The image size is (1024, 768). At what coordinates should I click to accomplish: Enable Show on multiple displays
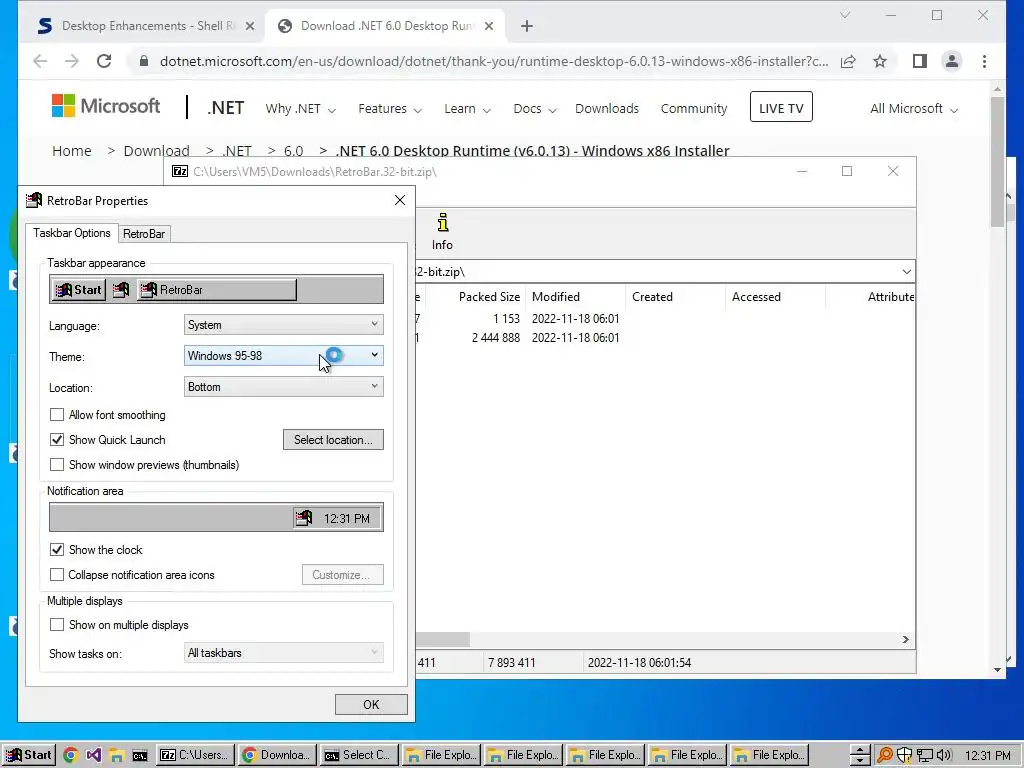pyautogui.click(x=57, y=624)
